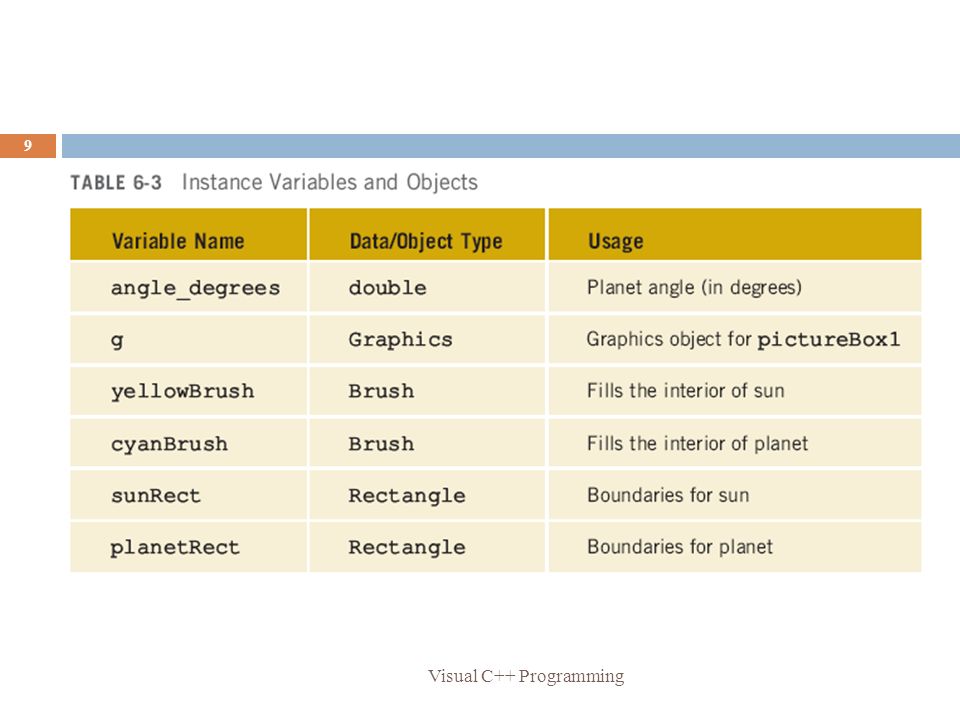Select the g variable name cell
960x720 pixels.
[x=189, y=339]
